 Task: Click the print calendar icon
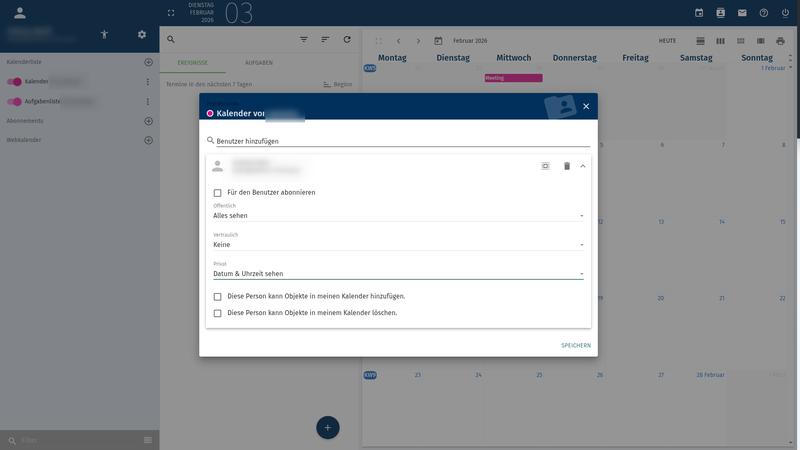pyautogui.click(x=782, y=41)
